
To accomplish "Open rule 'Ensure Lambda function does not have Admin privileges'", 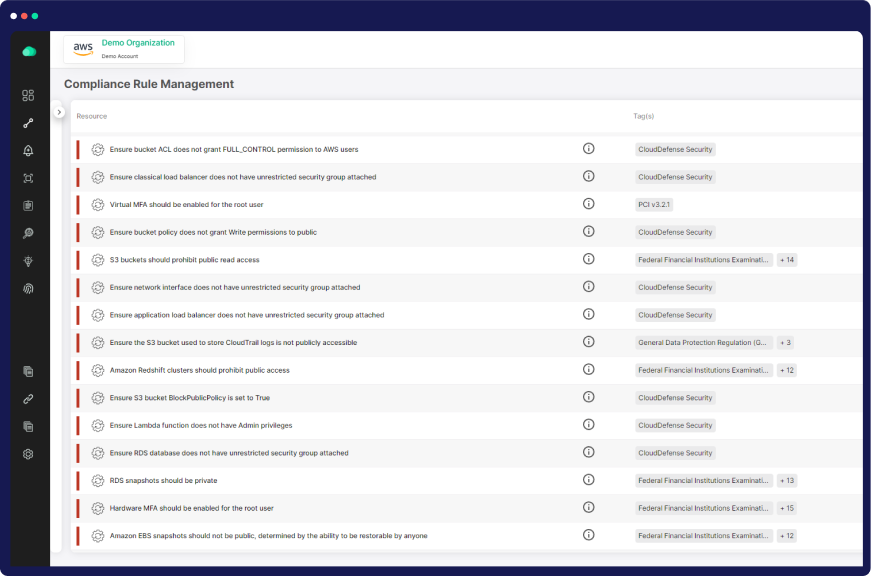I will pos(200,425).
